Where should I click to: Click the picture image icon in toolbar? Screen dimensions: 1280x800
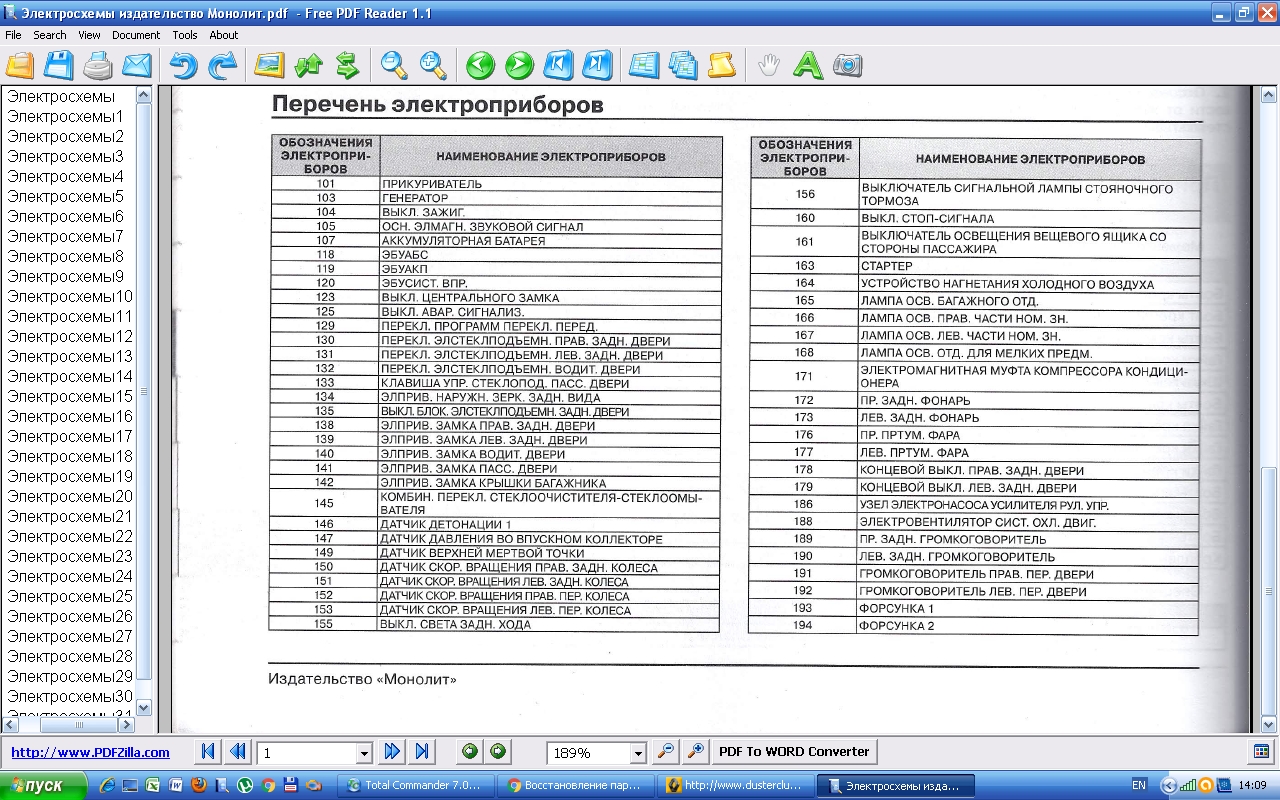[x=270, y=66]
